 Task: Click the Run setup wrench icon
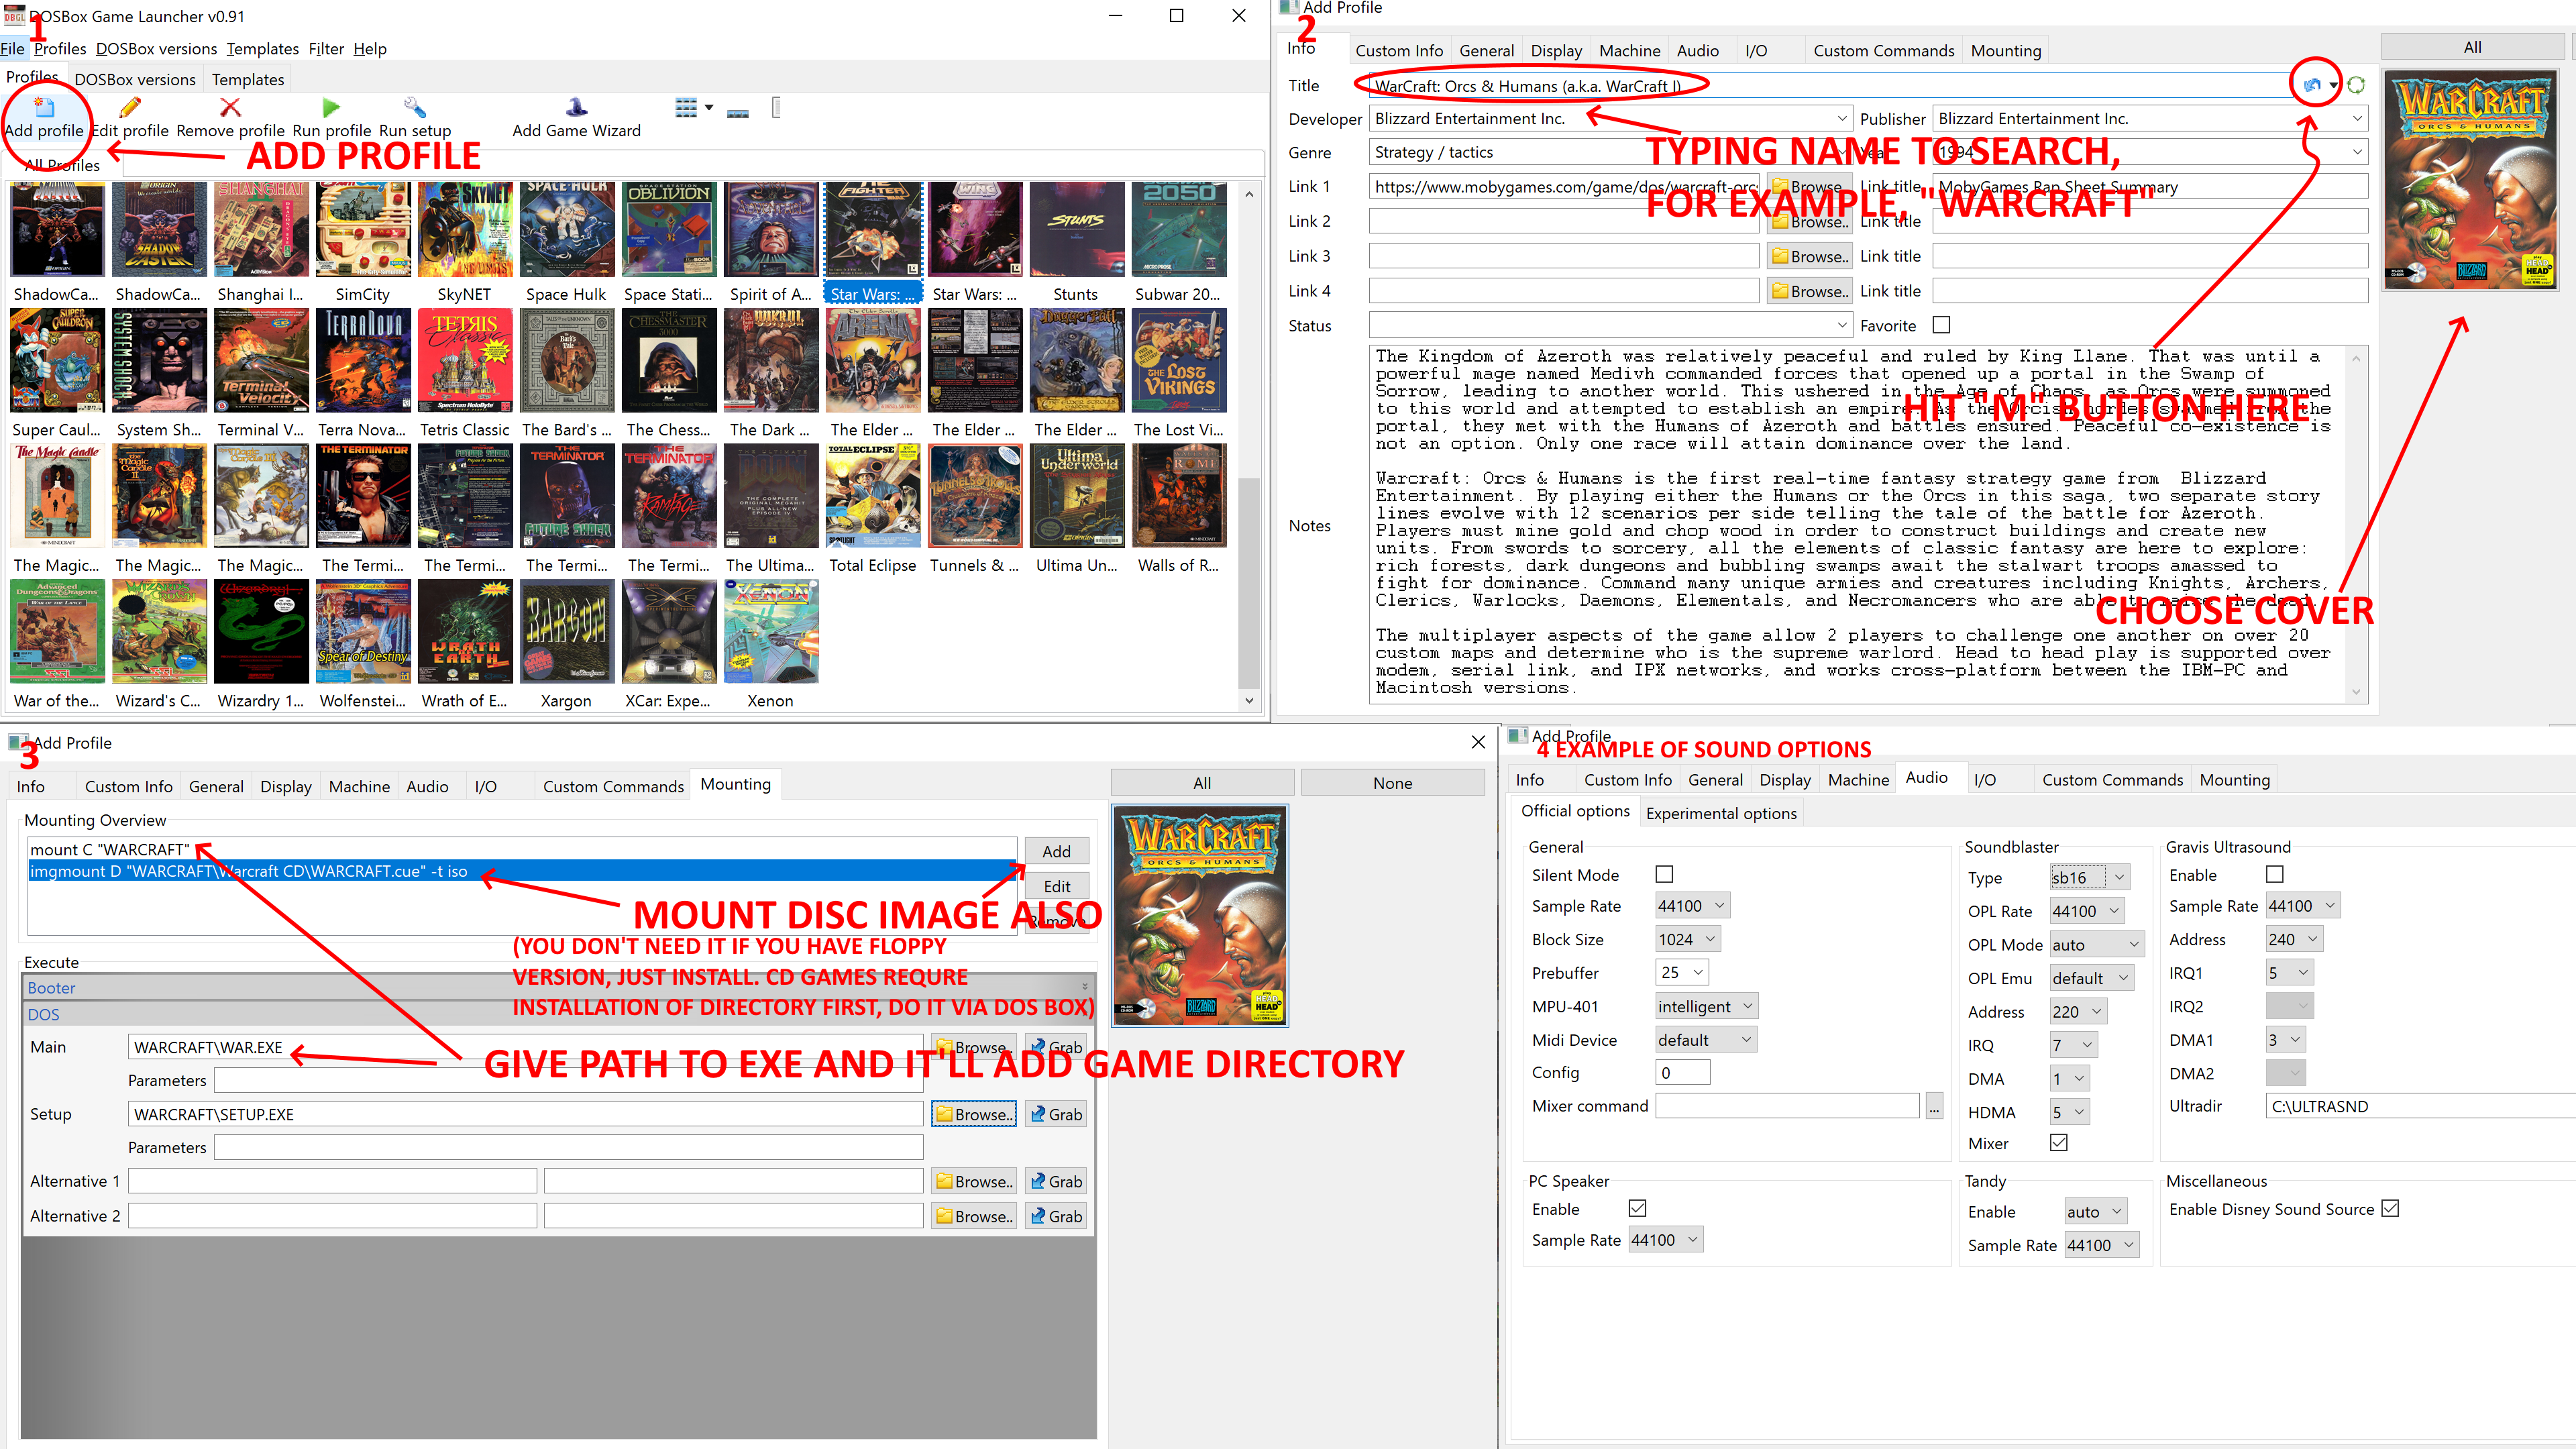pyautogui.click(x=414, y=107)
